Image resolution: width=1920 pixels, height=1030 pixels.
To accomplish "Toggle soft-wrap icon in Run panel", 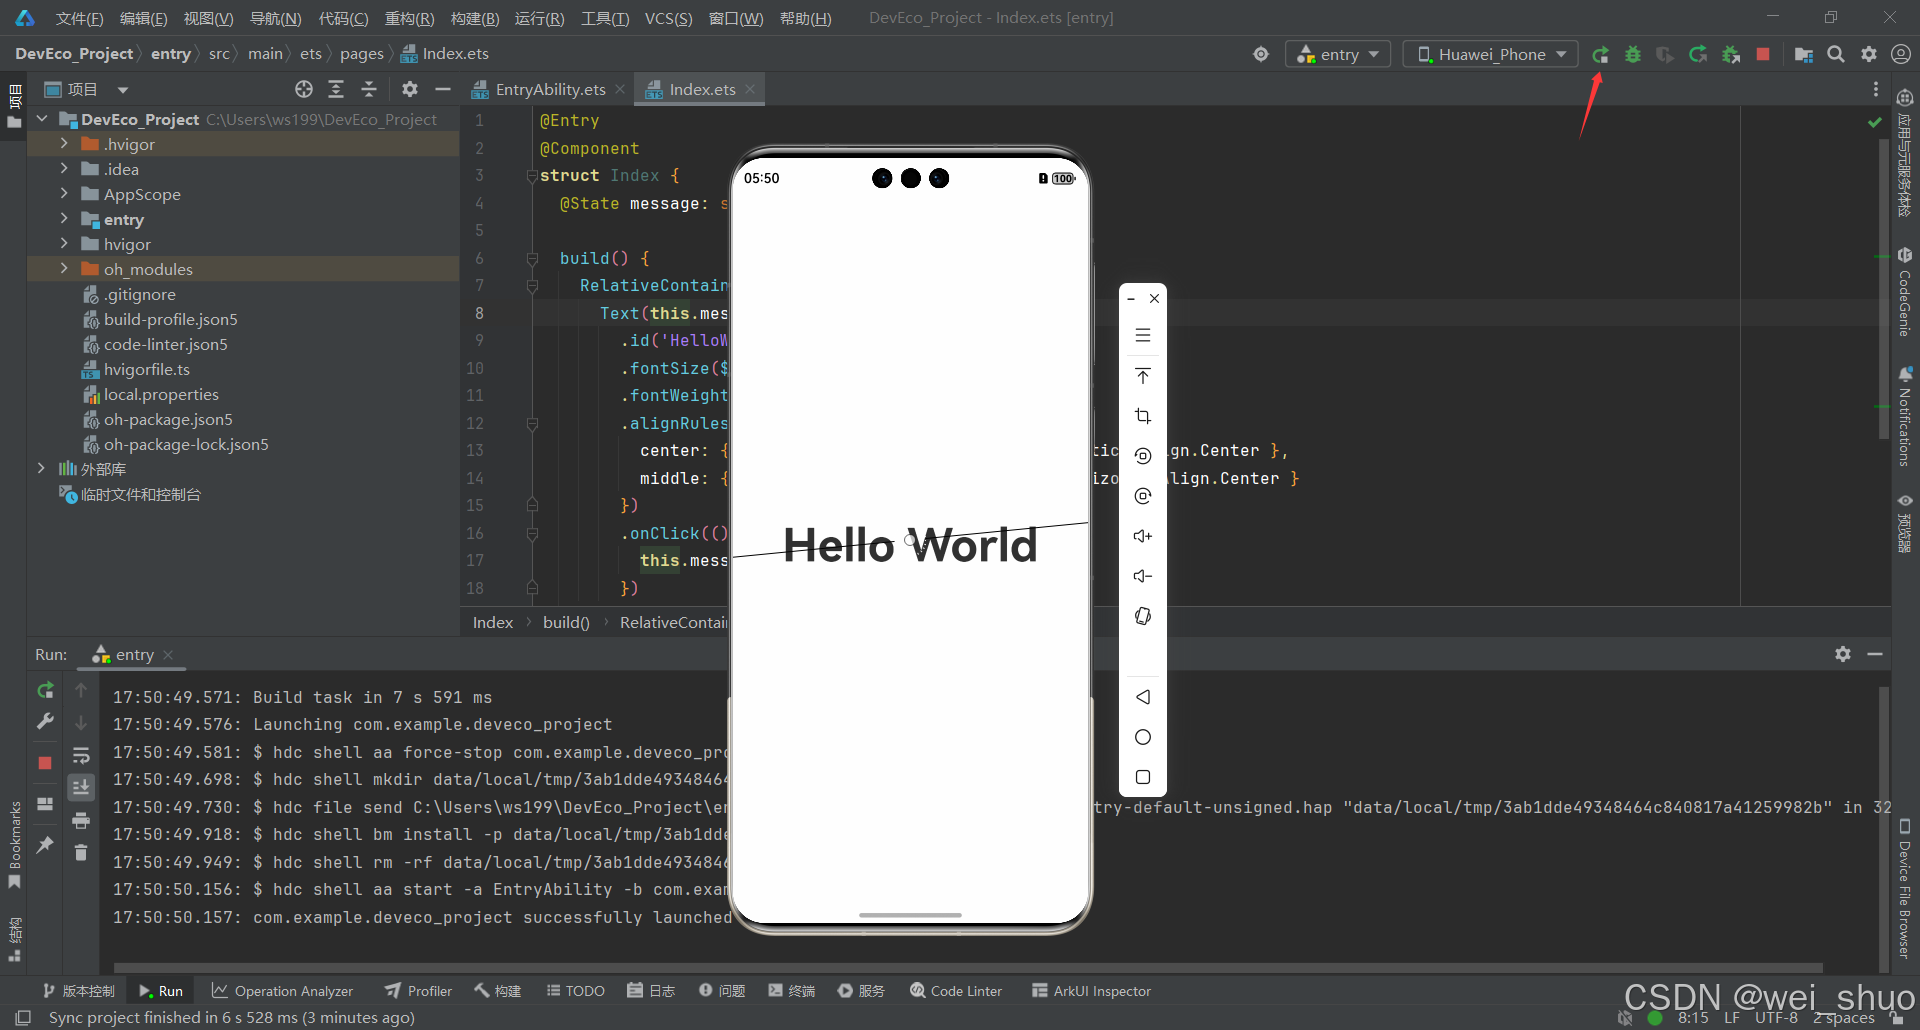I will [x=81, y=756].
